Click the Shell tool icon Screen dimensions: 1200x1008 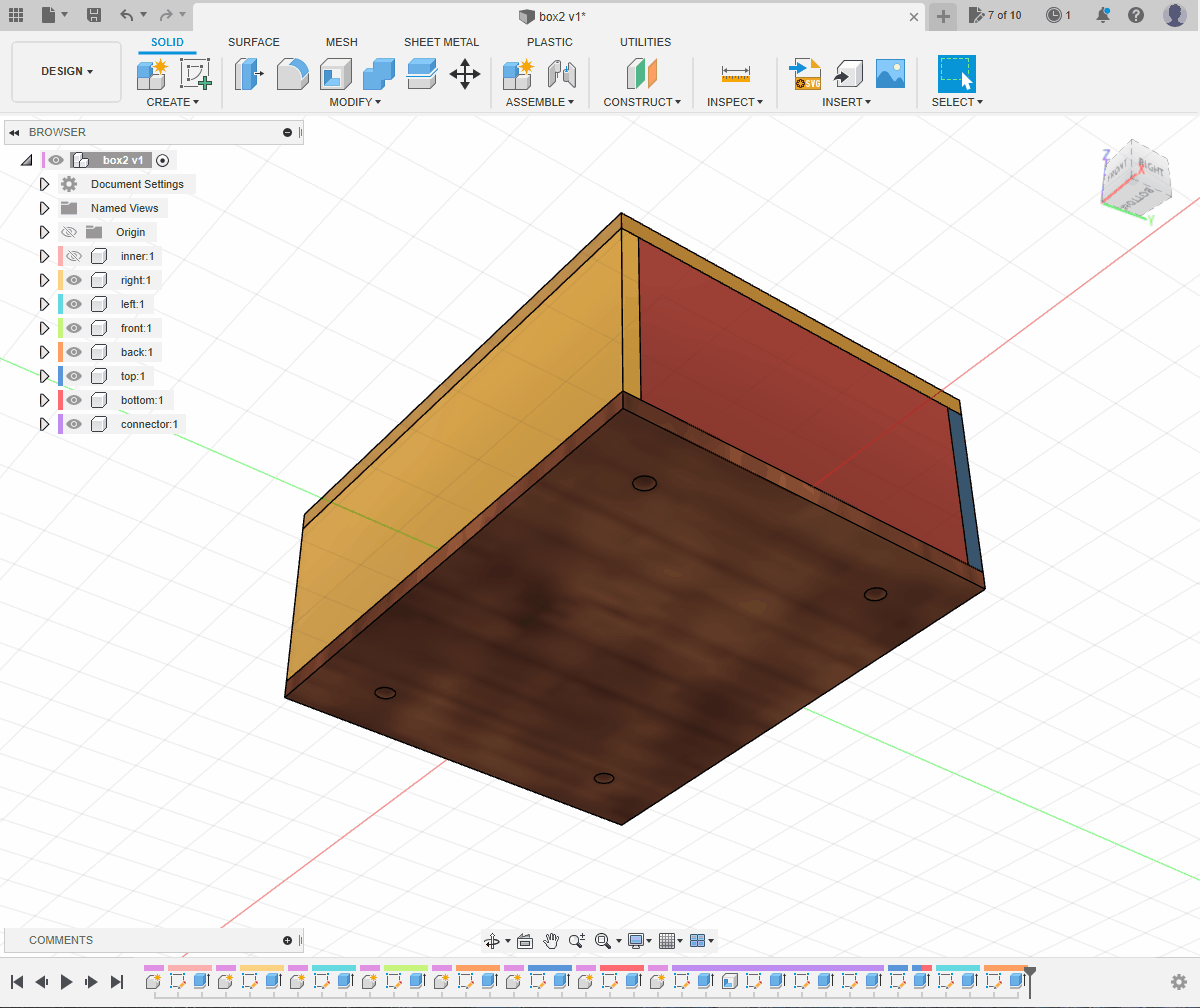coord(335,74)
